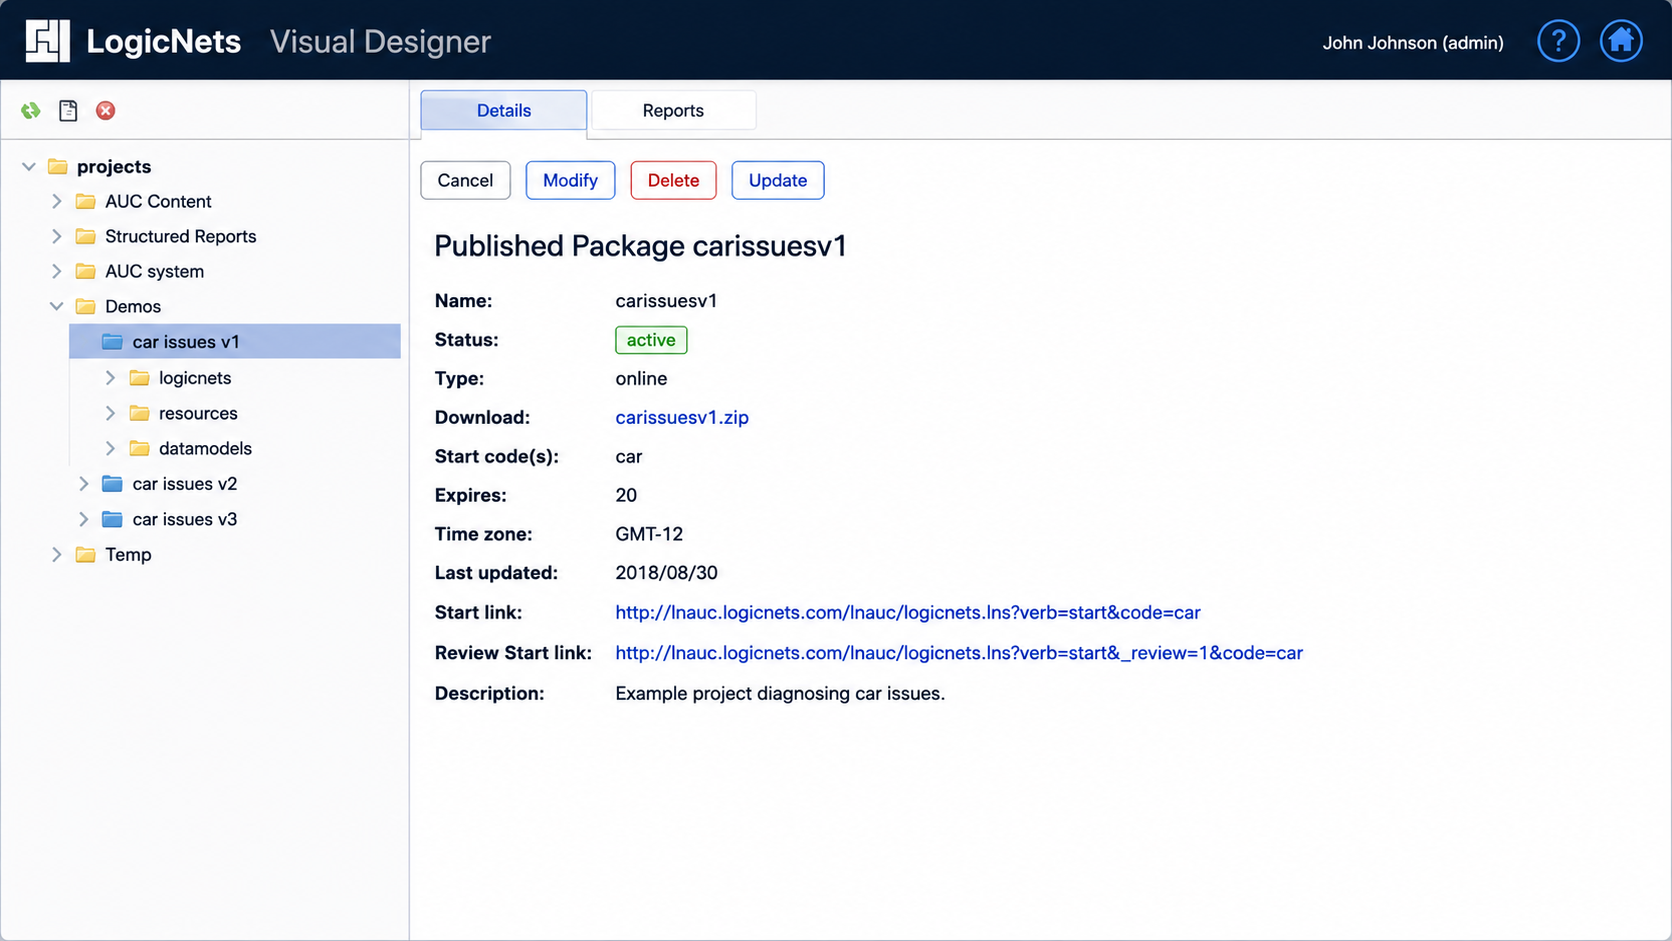Switch to the Details tab
This screenshot has height=941, width=1672.
tap(504, 110)
